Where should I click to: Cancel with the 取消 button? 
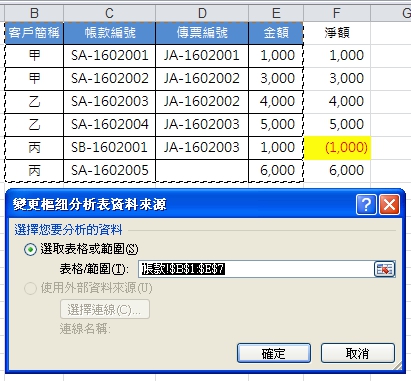pyautogui.click(x=358, y=353)
